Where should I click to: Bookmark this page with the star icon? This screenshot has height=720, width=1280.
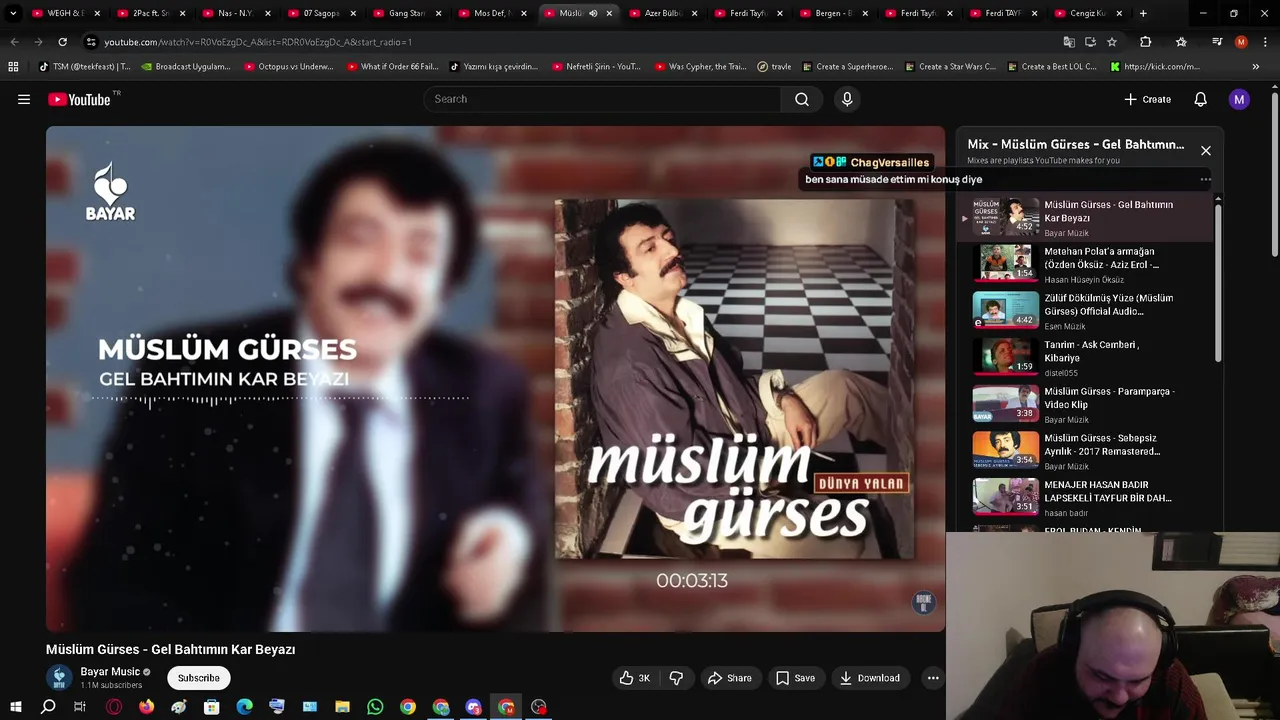1112,42
